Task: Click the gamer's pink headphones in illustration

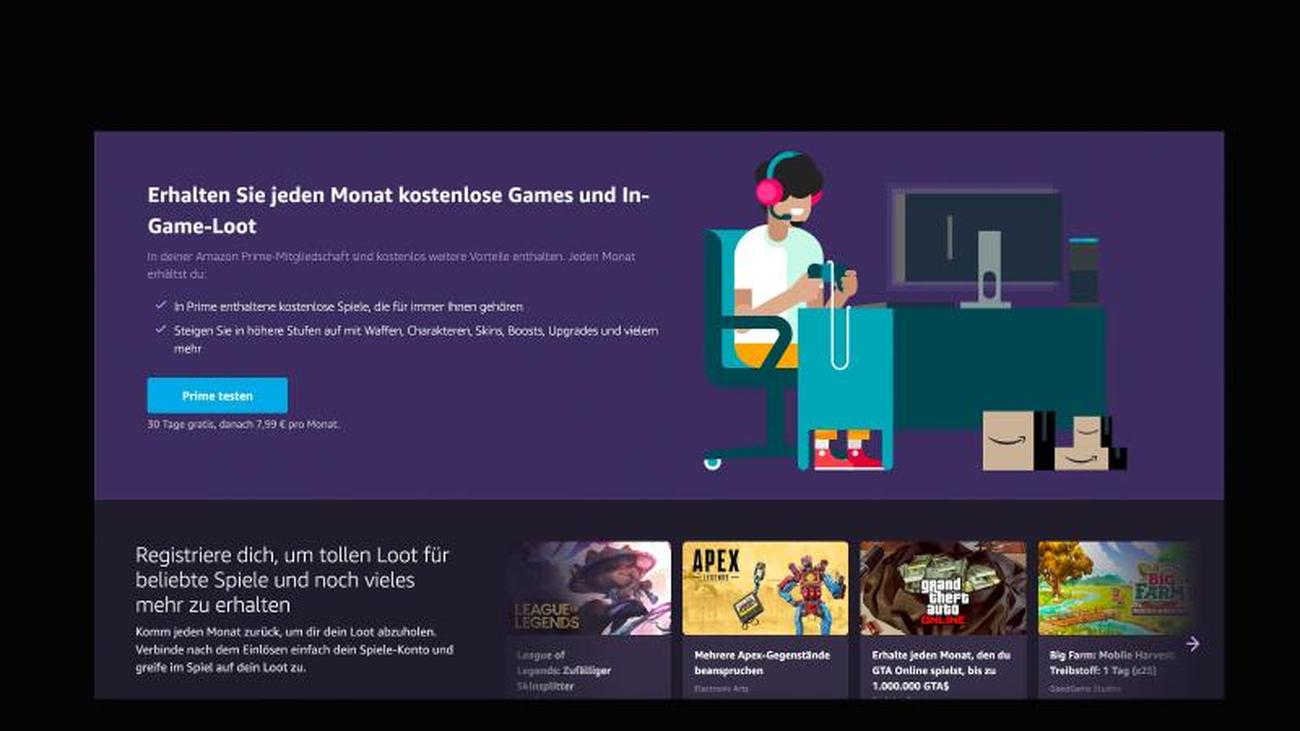Action: coord(769,190)
